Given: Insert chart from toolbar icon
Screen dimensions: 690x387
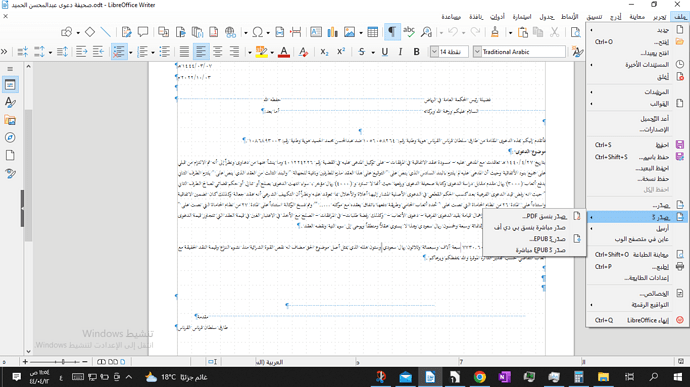Looking at the screenshot, I should click(333, 32).
